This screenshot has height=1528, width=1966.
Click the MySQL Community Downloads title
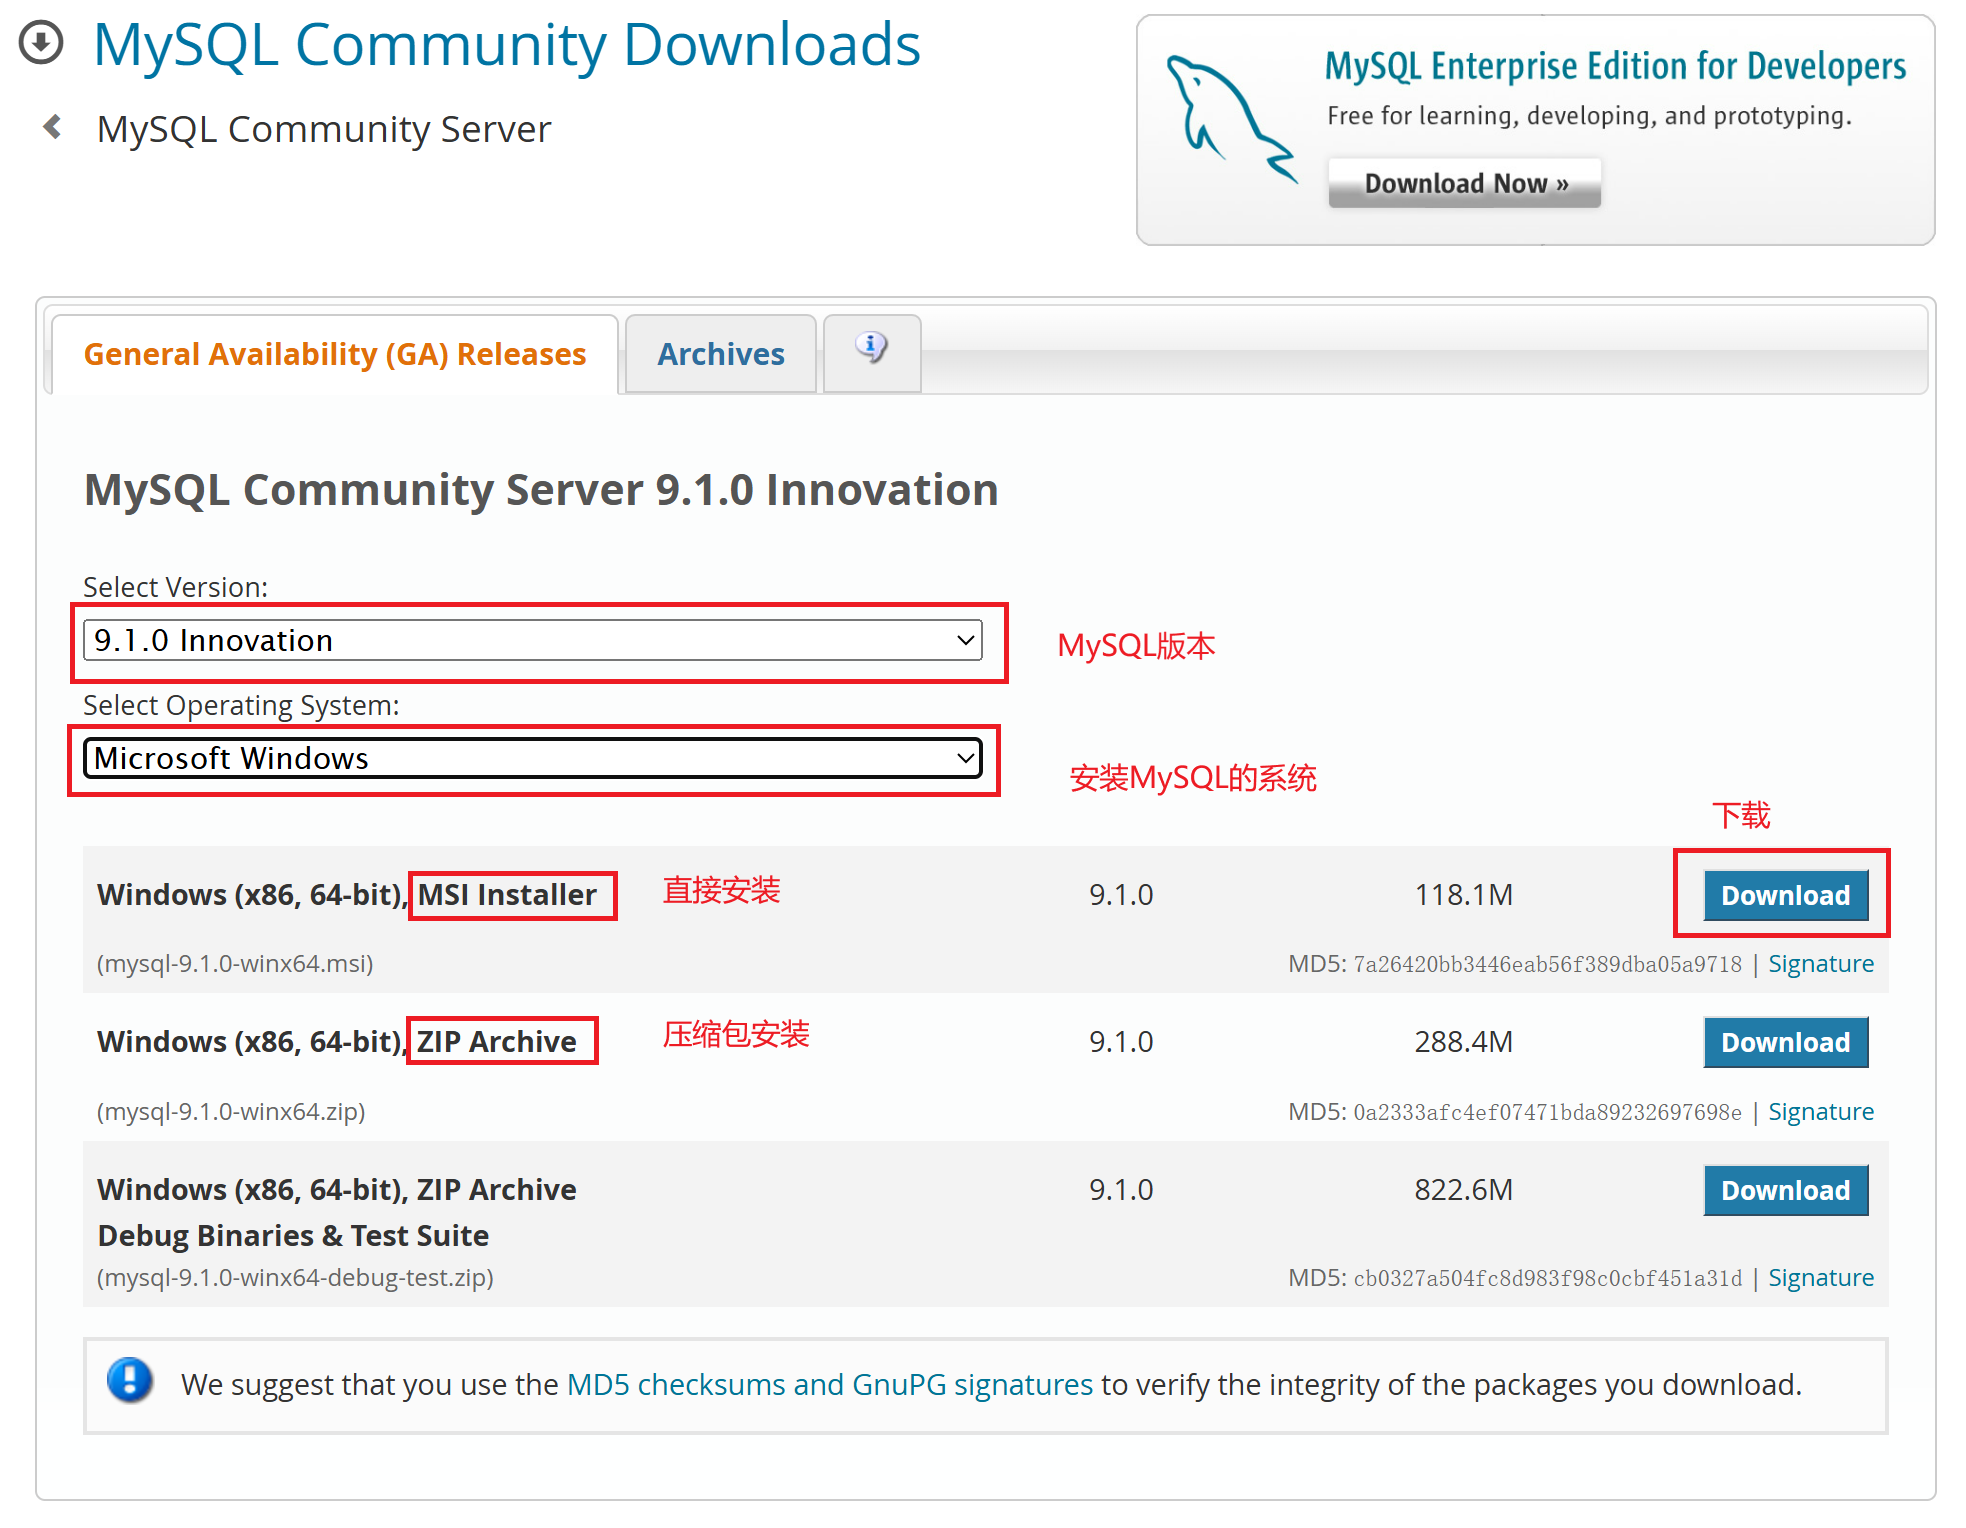(x=506, y=45)
